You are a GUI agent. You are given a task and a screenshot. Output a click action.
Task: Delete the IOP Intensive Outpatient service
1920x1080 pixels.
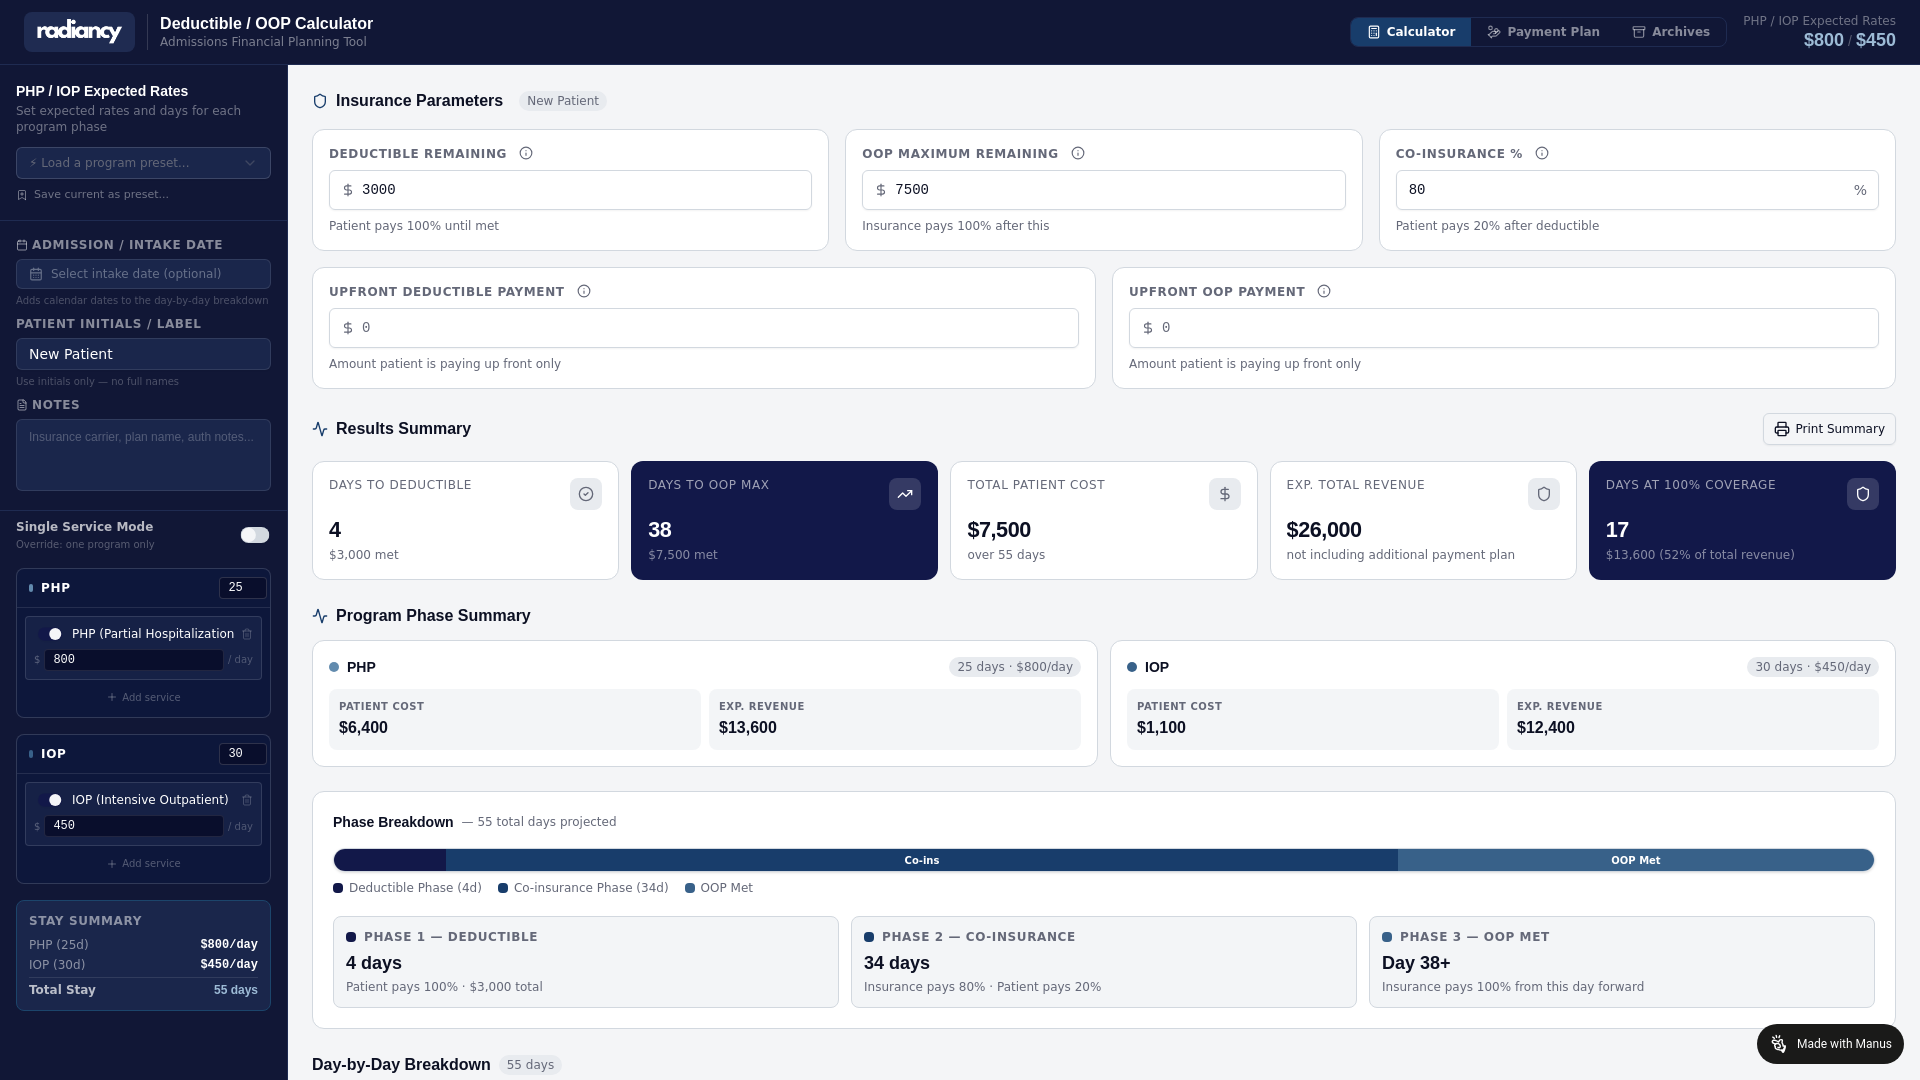point(247,800)
